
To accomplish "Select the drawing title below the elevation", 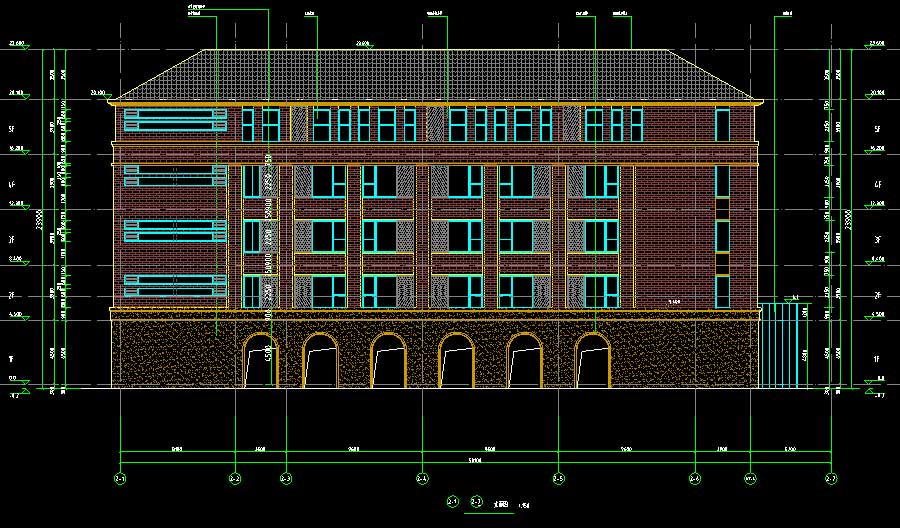I will point(488,502).
